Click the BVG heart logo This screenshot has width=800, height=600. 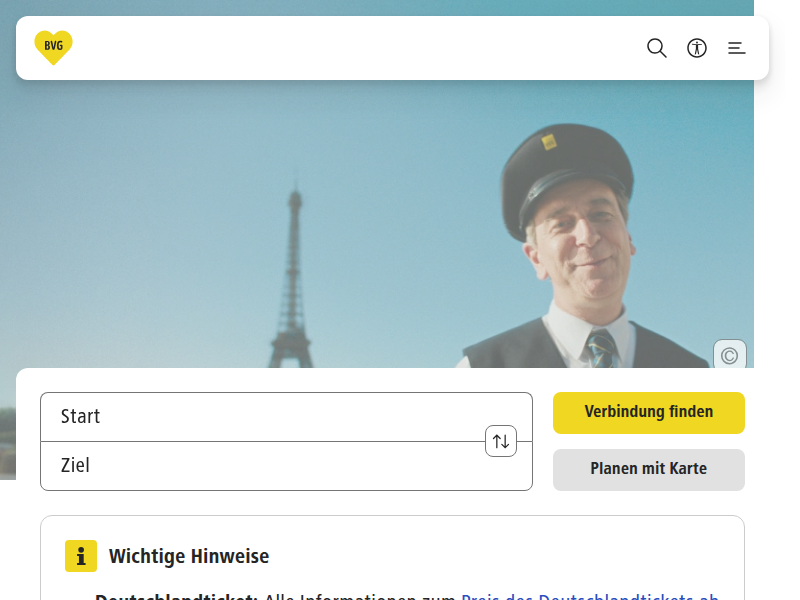(54, 47)
